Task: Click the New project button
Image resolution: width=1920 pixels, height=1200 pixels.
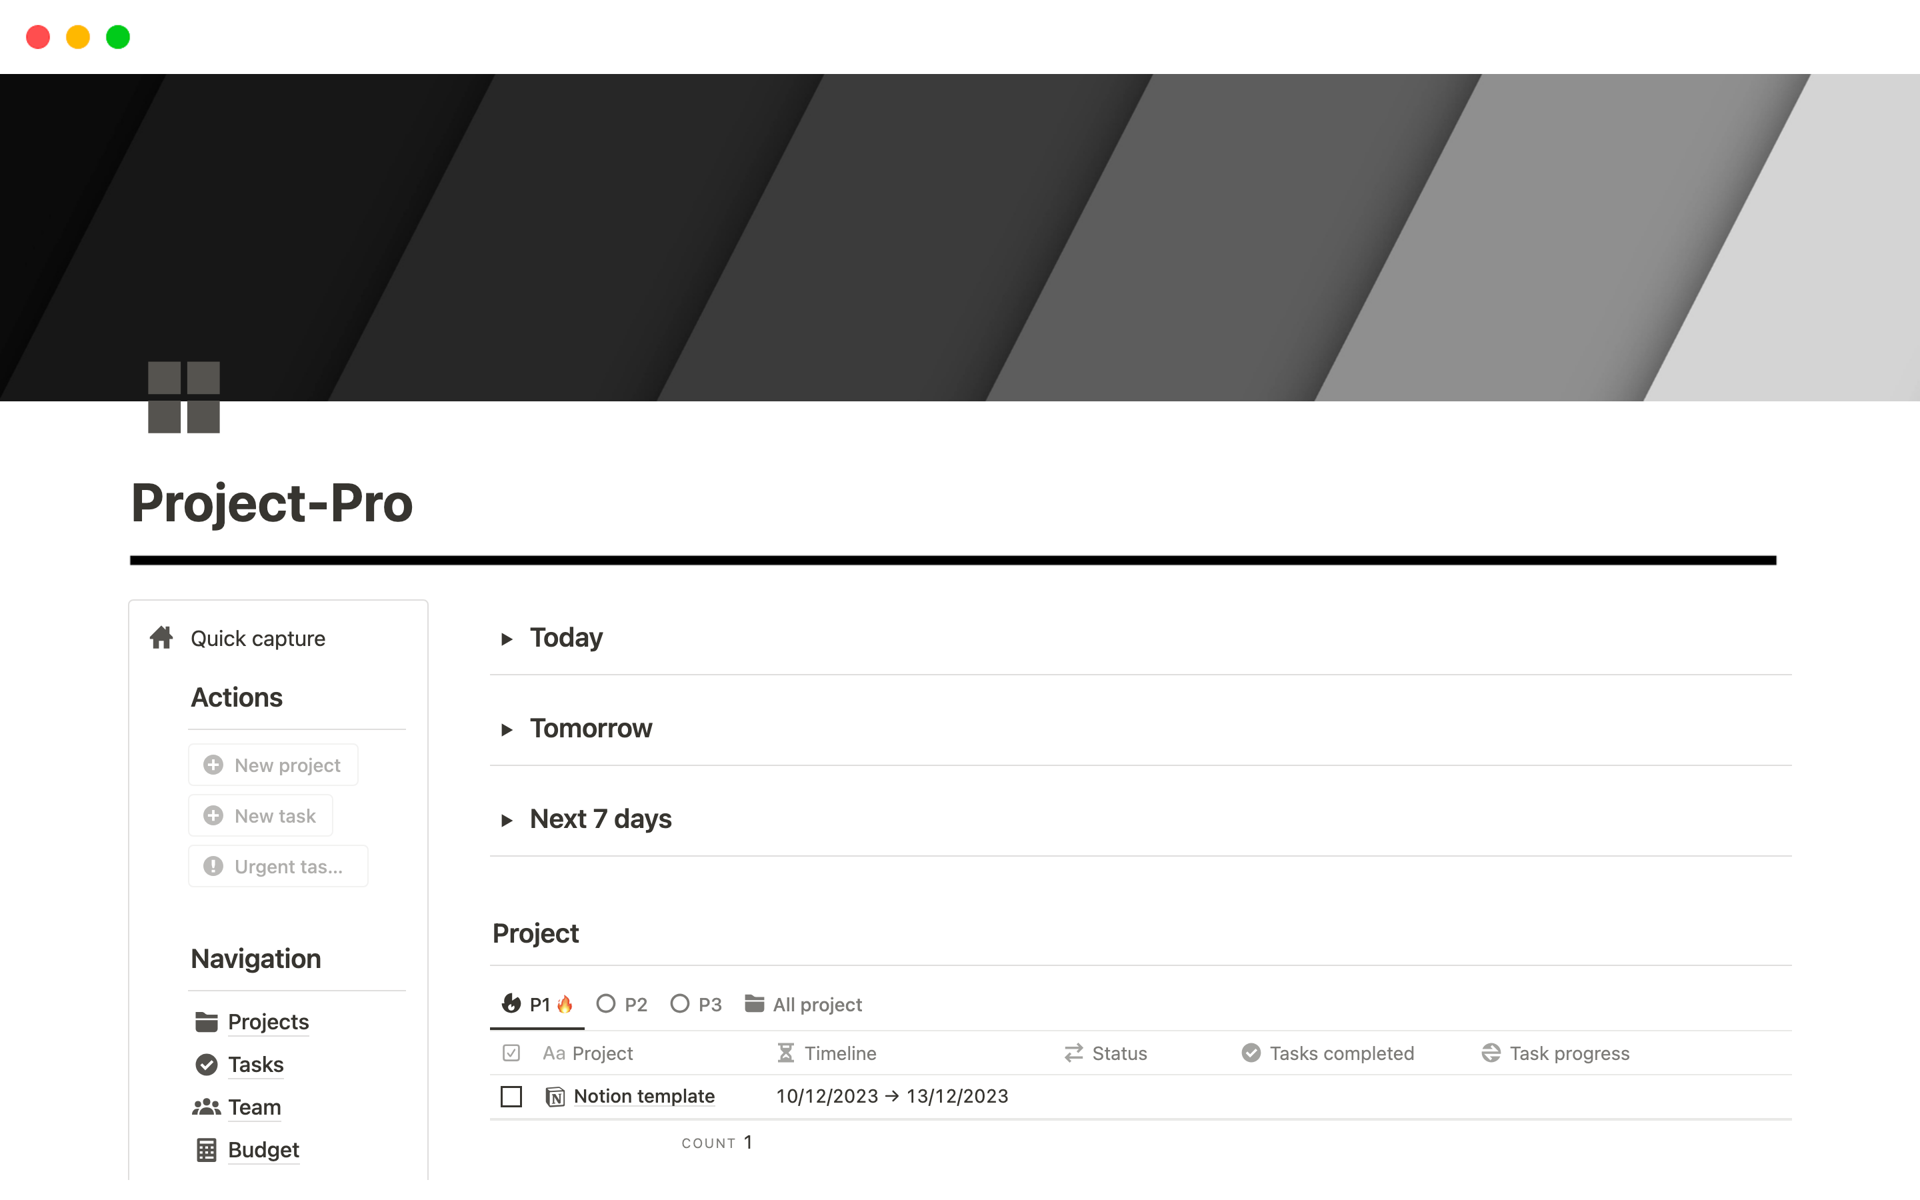Action: click(275, 763)
